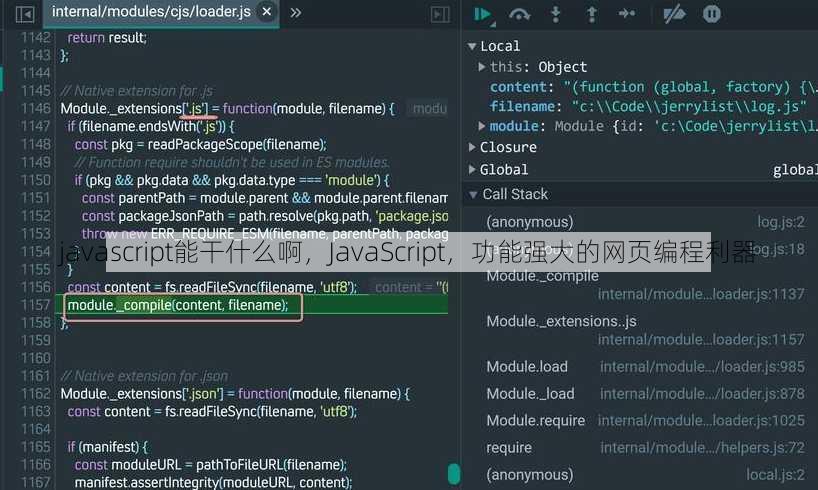Open local.js:2 source link
Screen dimensions: 818x490
[775, 475]
